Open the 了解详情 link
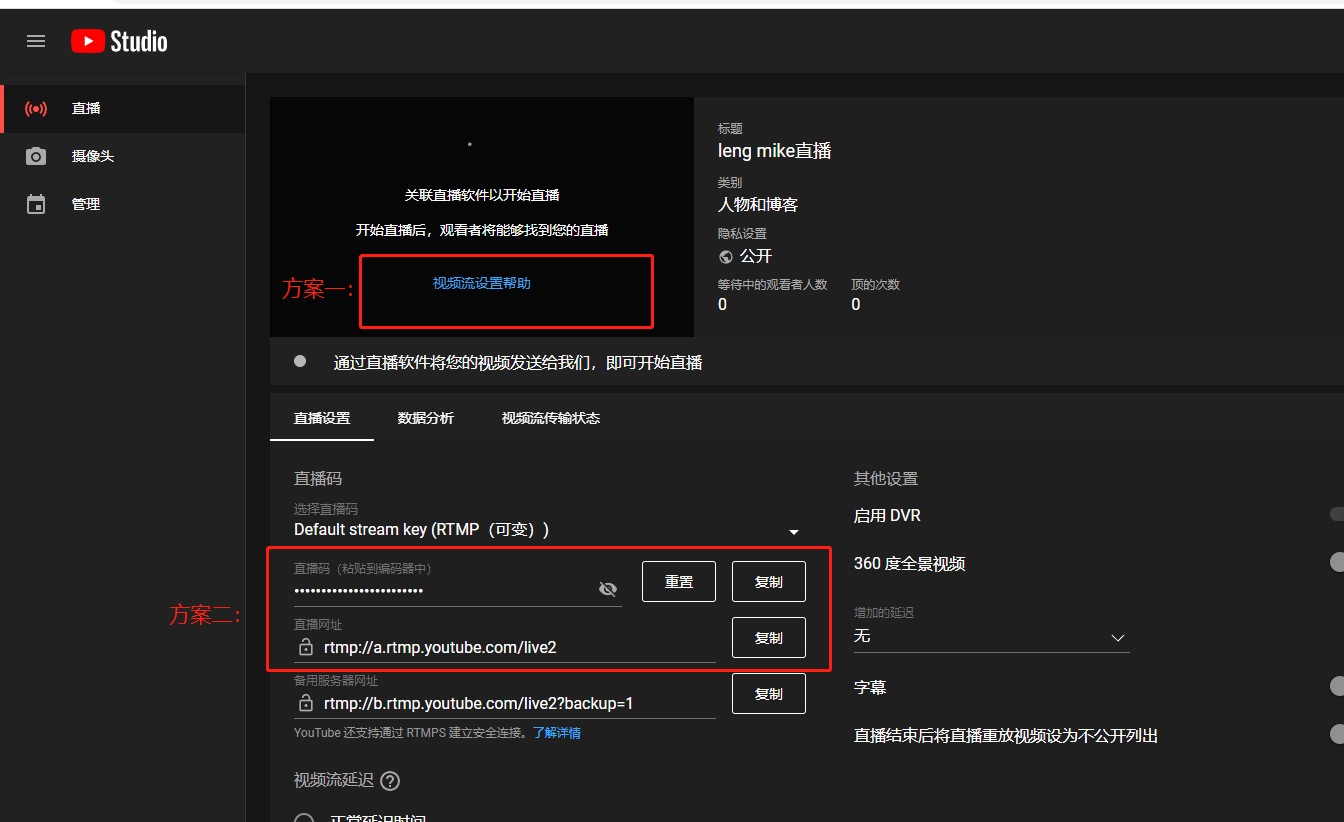The height and width of the screenshot is (822, 1344). coord(557,733)
